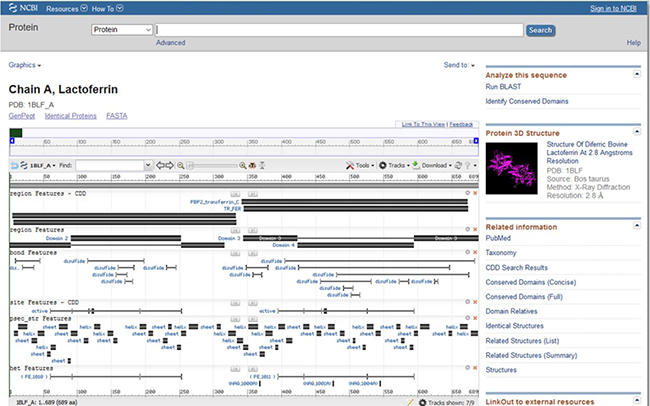Click the Tools crossed-tools icon
The image size is (650, 406).
pos(350,165)
